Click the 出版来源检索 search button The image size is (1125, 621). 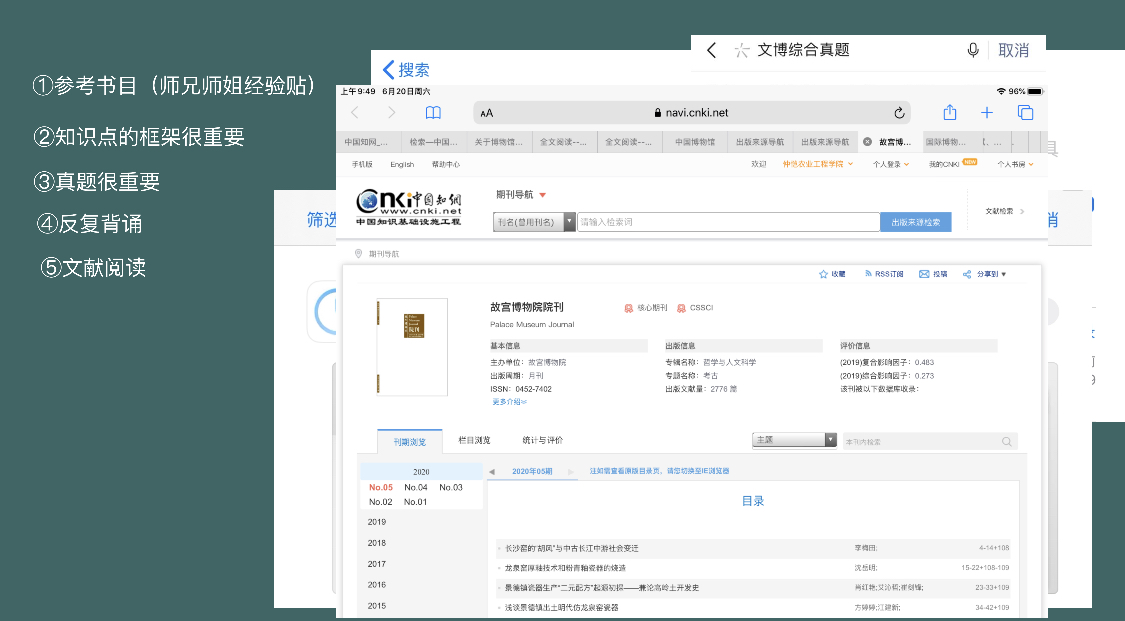915,222
